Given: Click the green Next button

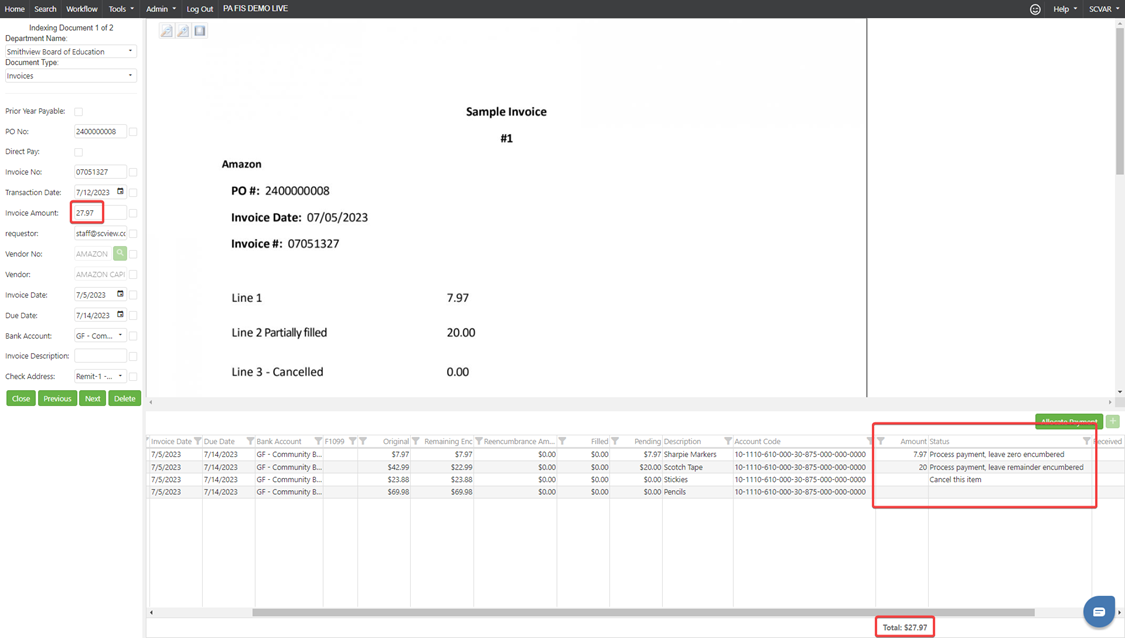Looking at the screenshot, I should (x=92, y=398).
